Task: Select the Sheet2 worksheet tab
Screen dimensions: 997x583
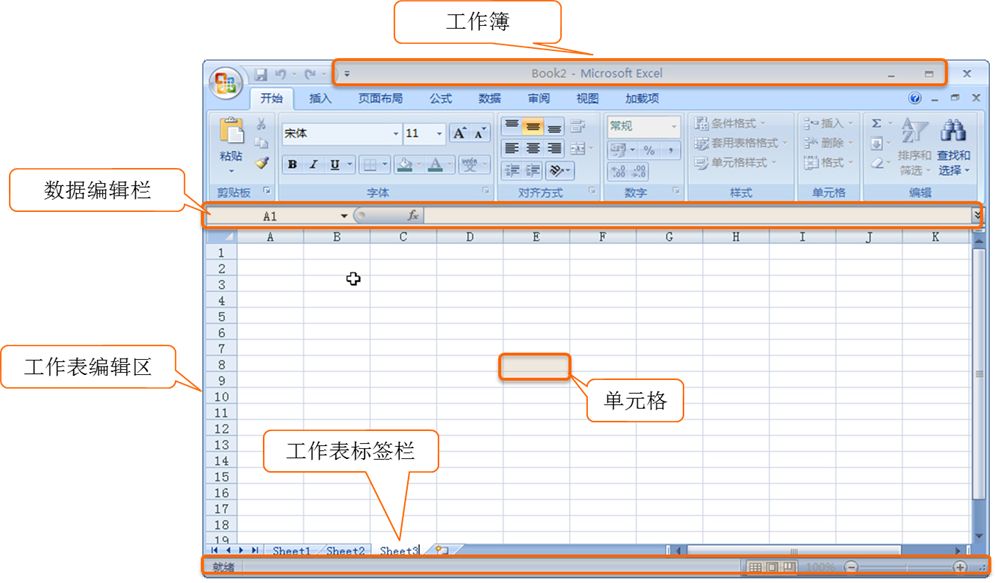Action: 345,551
